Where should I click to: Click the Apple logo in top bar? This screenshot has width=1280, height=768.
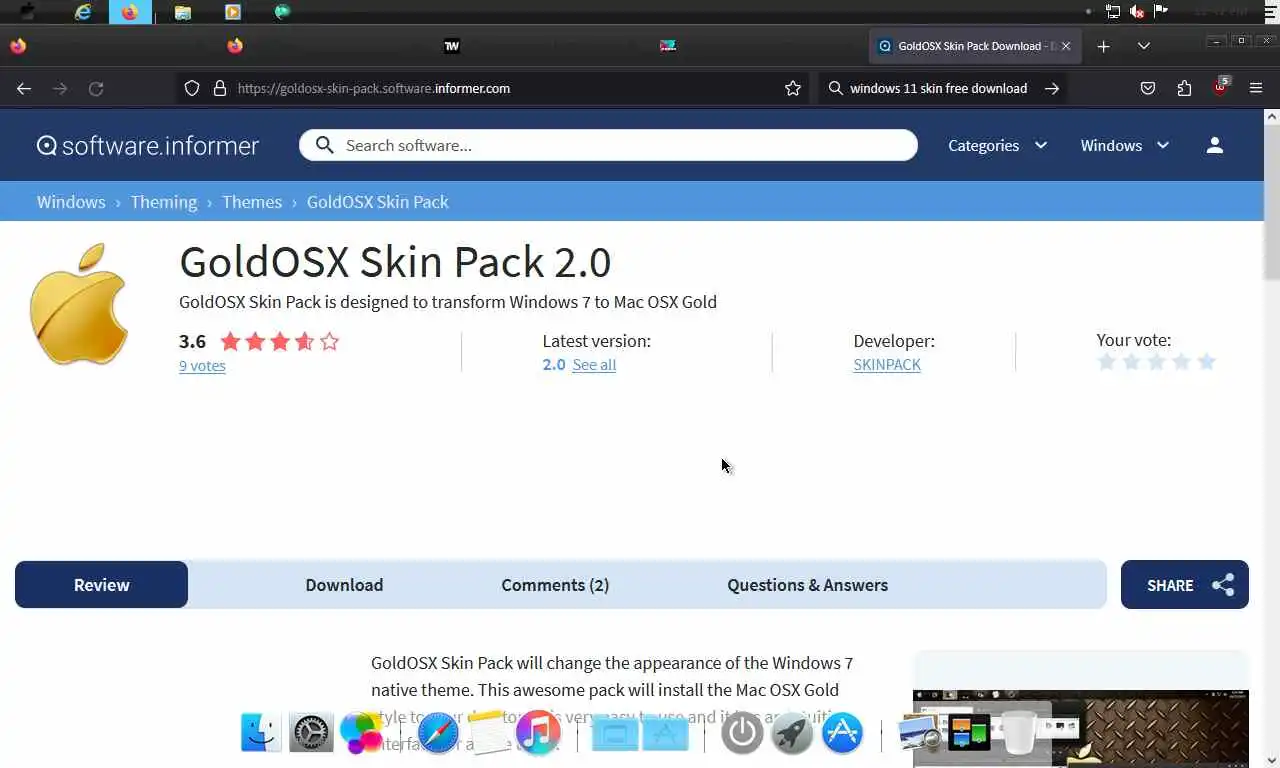click(27, 12)
